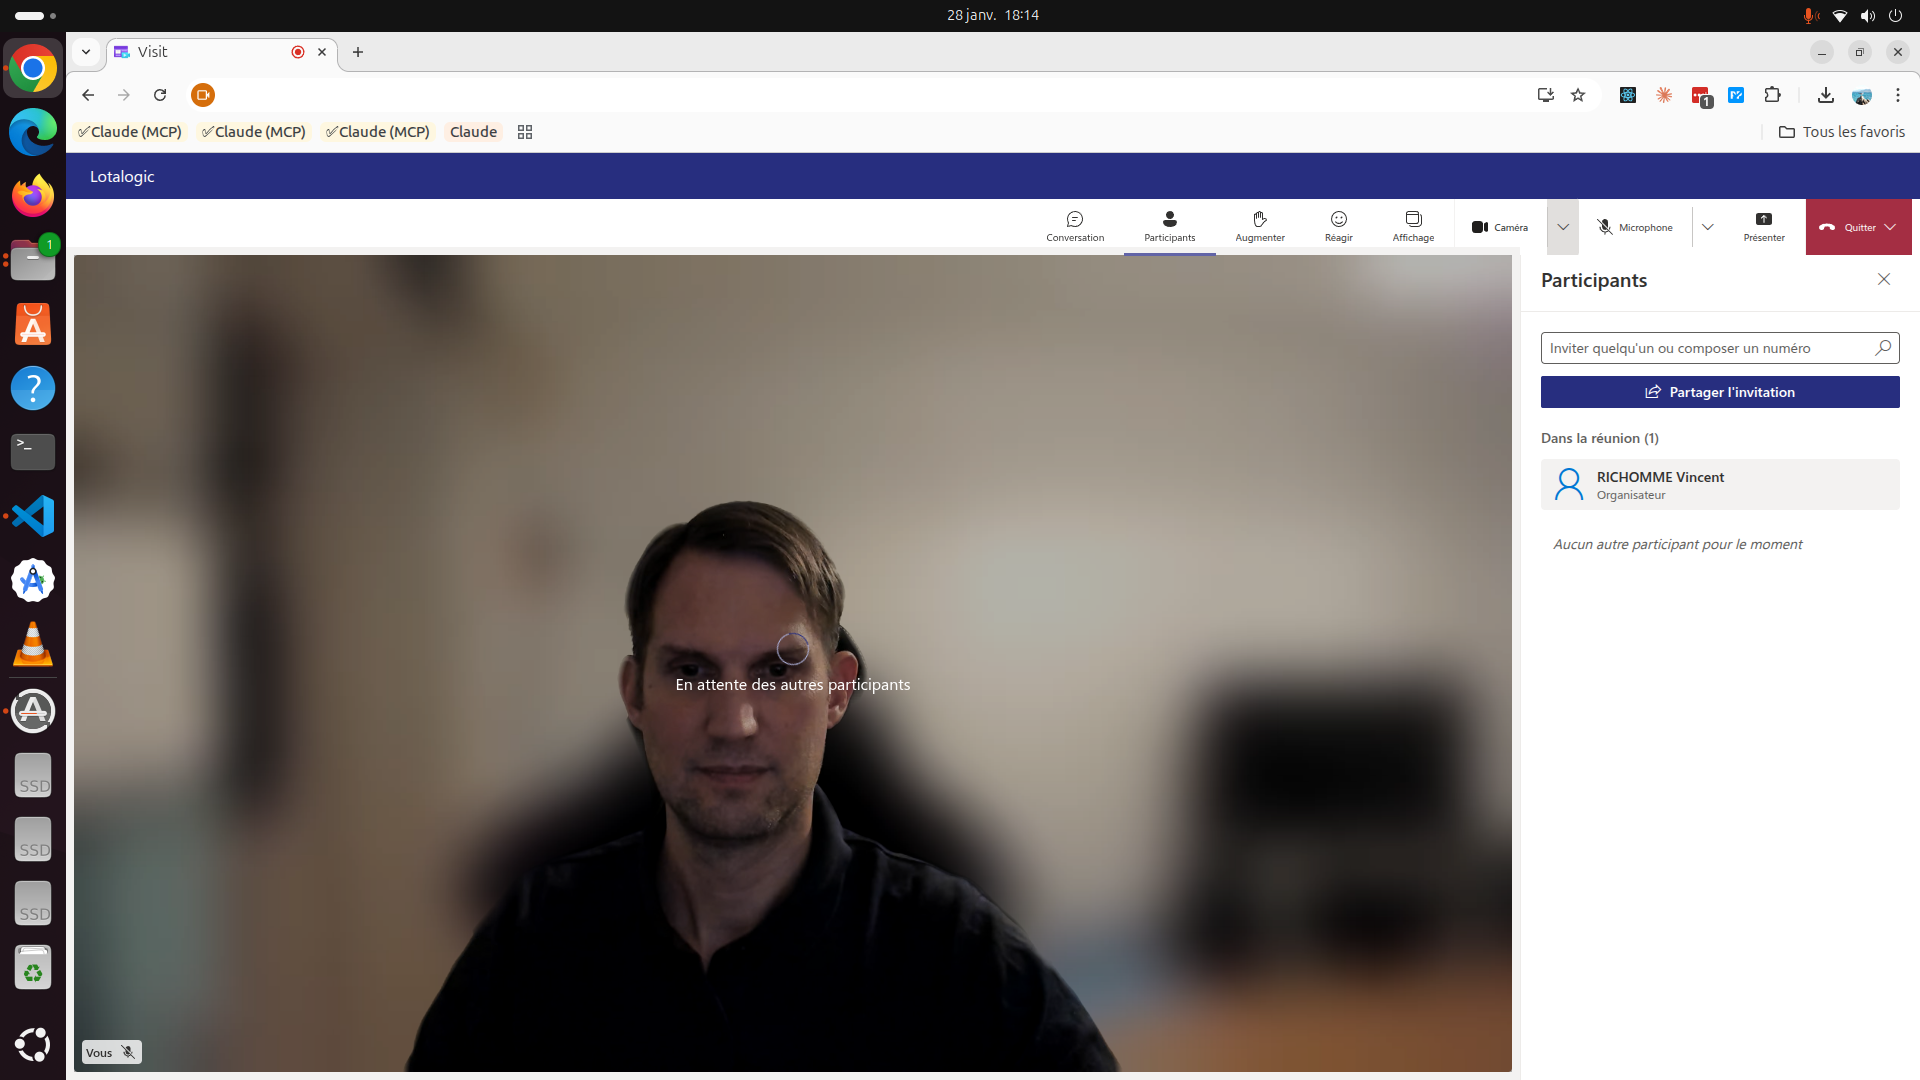Click the orange starburst Claude extension icon
This screenshot has height=1080, width=1920.
[x=1664, y=95]
